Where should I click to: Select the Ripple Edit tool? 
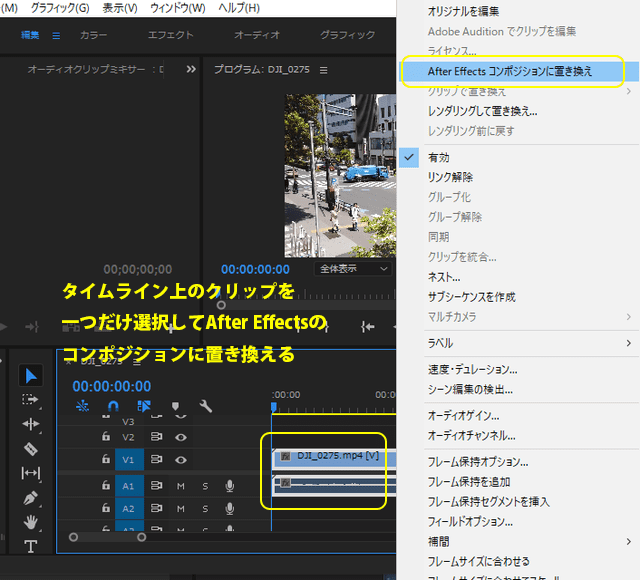[31, 424]
